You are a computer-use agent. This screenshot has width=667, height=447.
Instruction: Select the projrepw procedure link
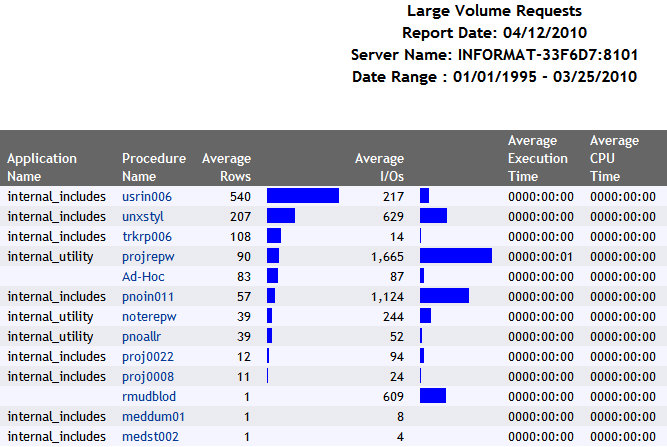coord(146,256)
